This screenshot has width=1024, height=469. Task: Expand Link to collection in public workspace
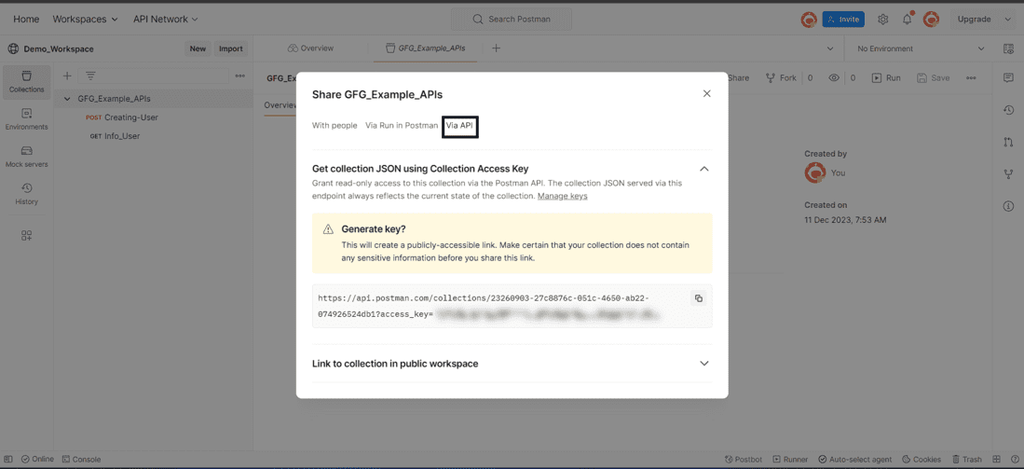point(704,363)
